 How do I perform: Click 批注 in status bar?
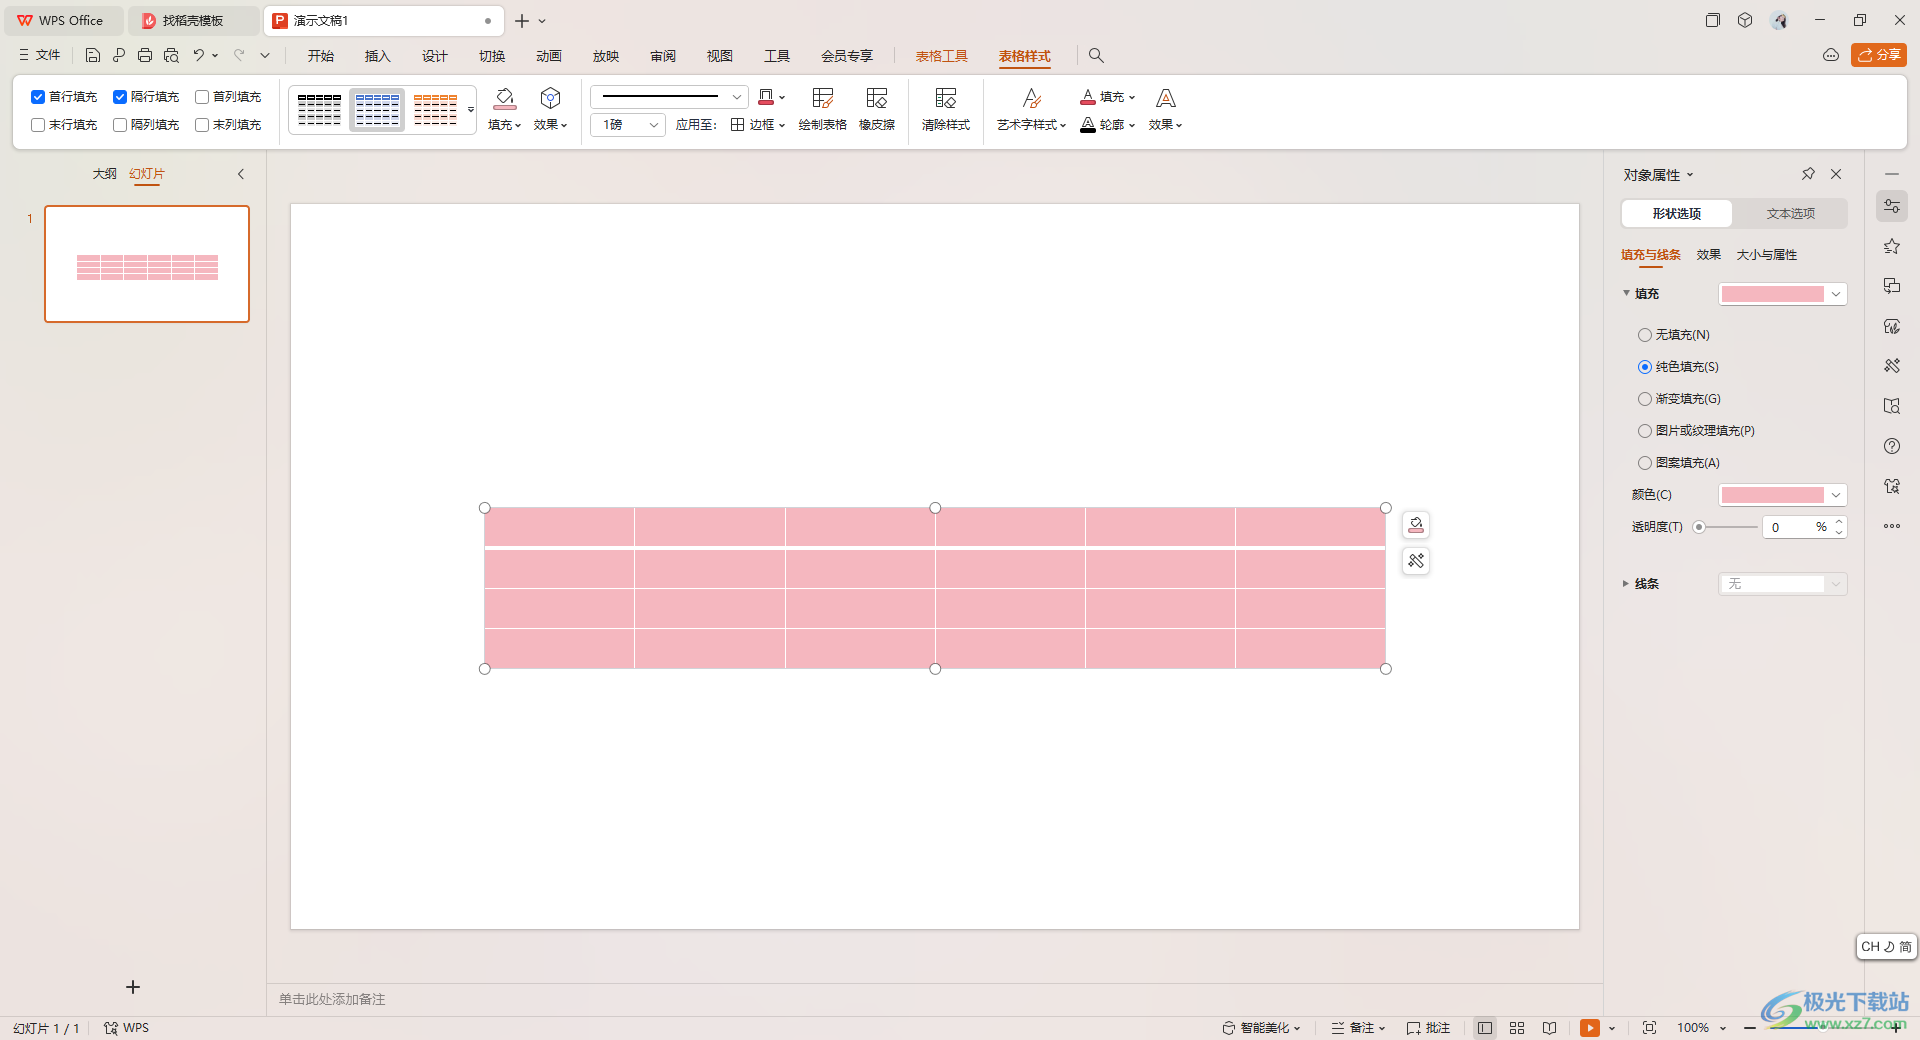(x=1428, y=1028)
